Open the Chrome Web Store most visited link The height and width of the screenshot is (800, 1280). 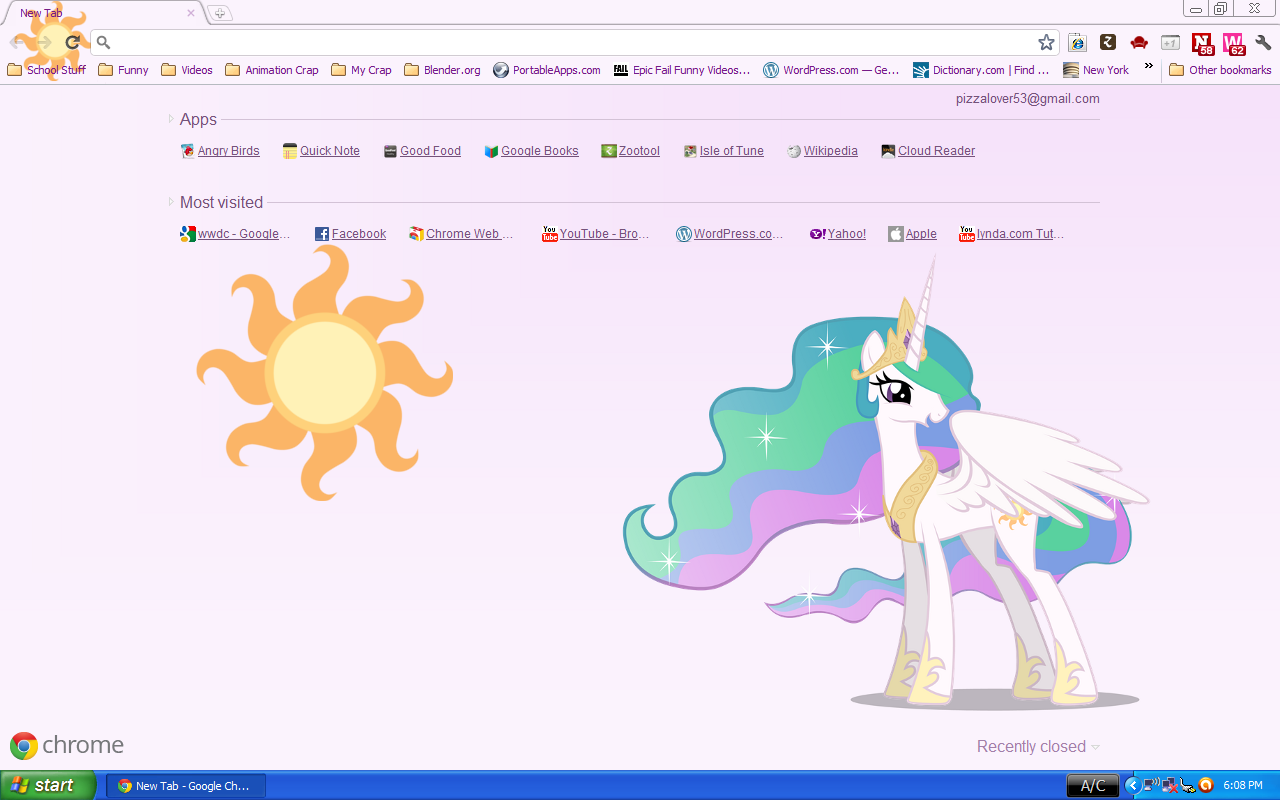click(x=461, y=234)
